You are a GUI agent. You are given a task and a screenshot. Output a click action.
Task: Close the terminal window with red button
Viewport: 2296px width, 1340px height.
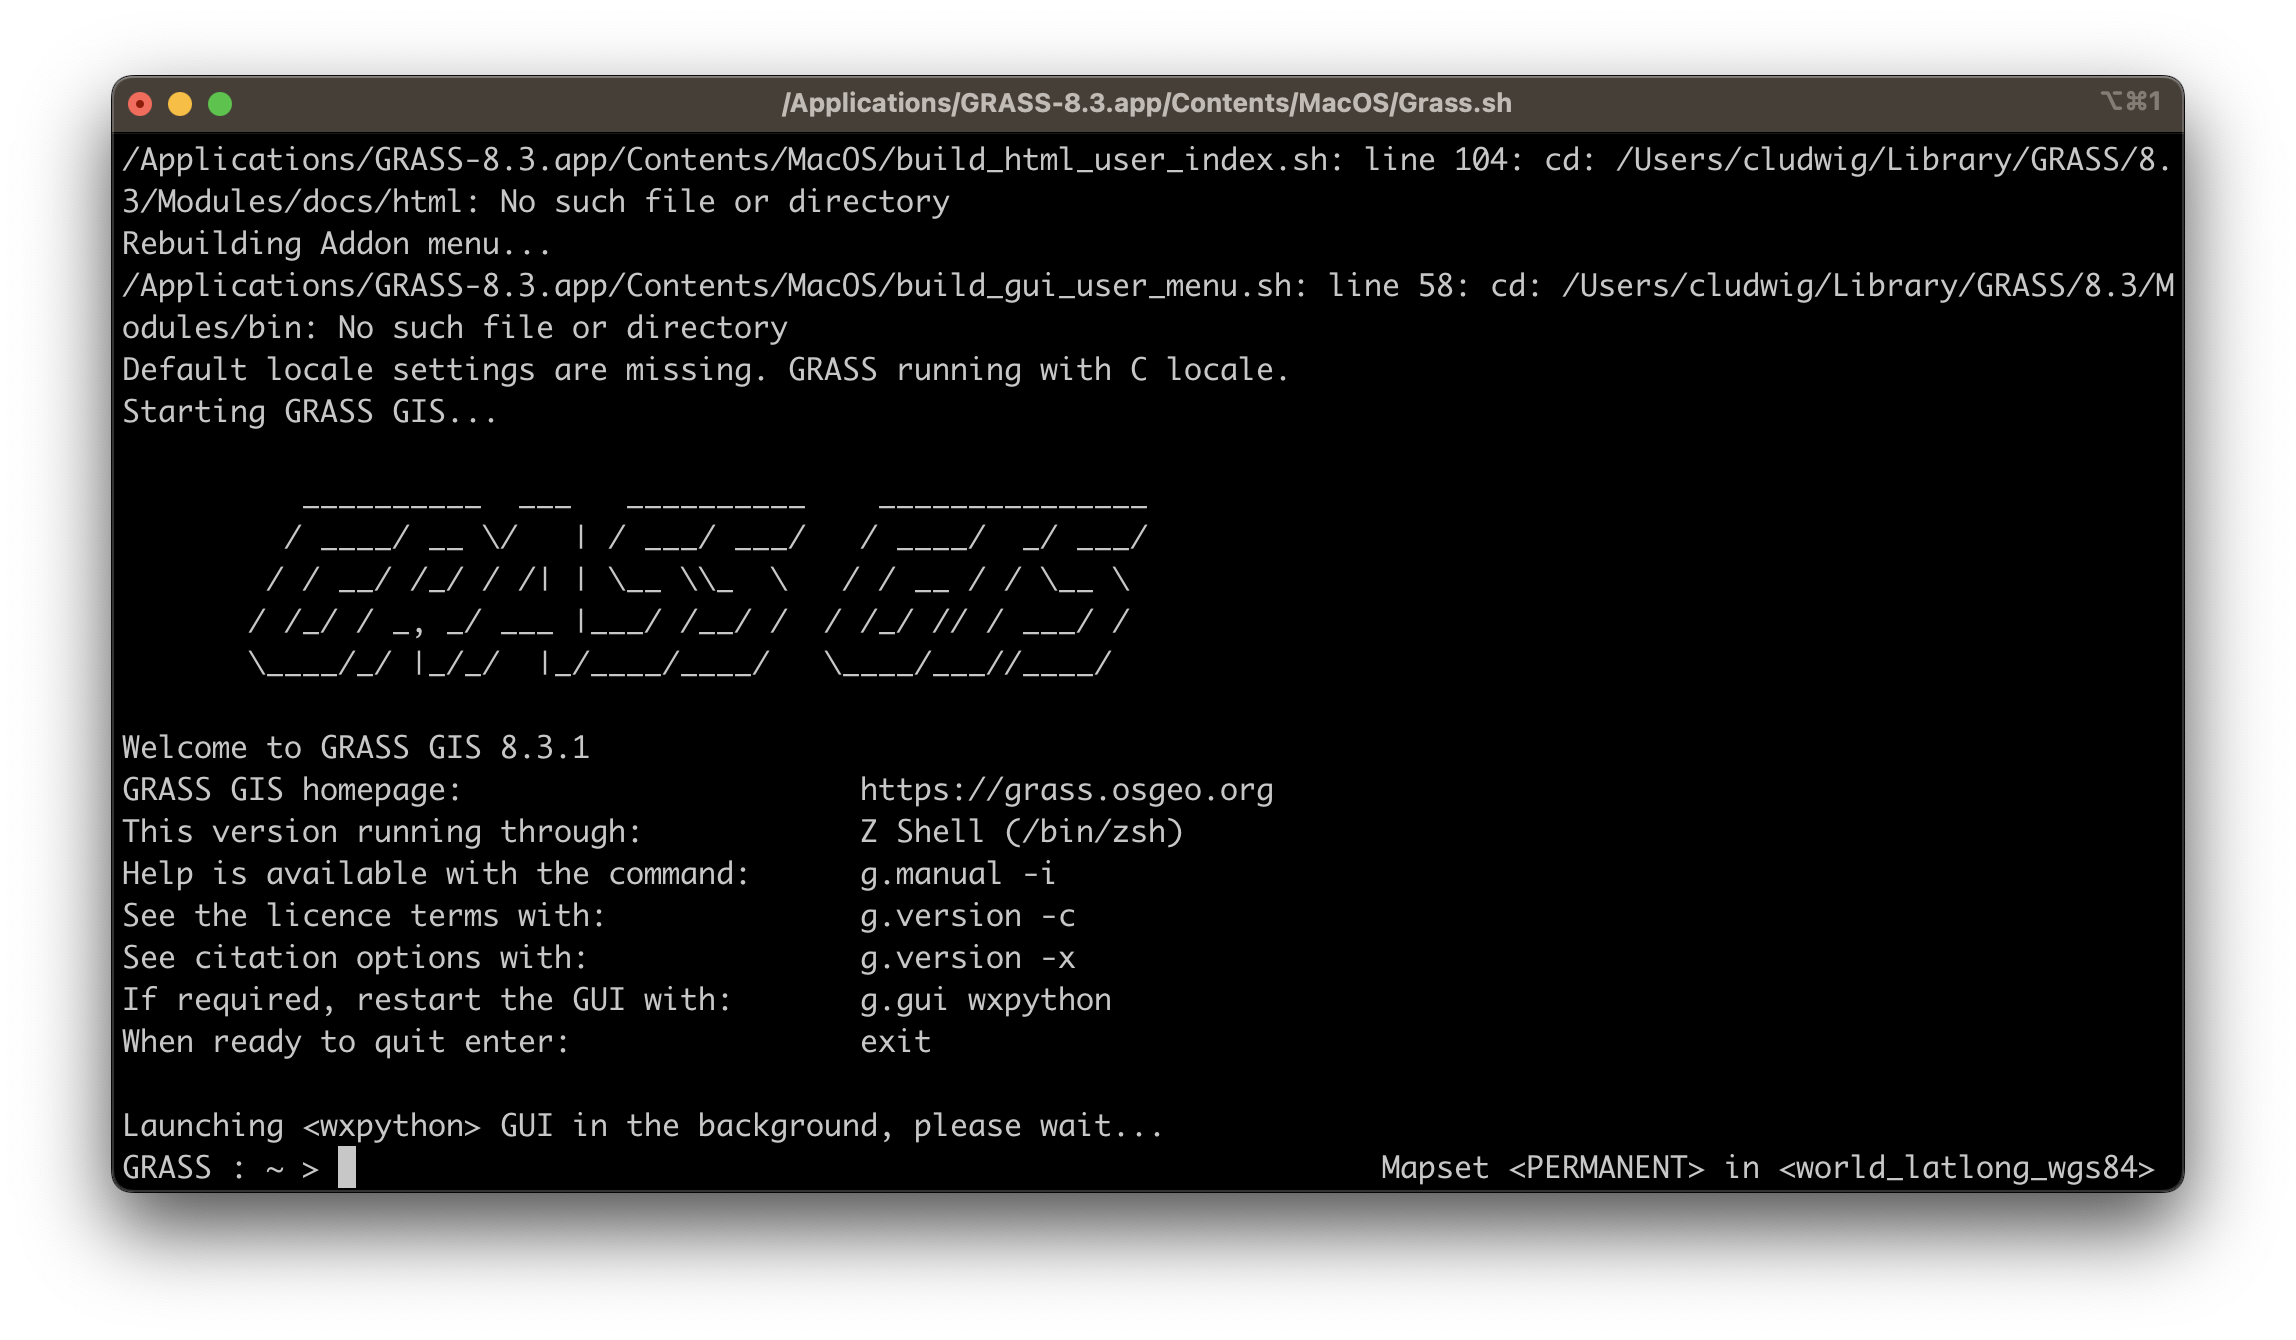(140, 104)
